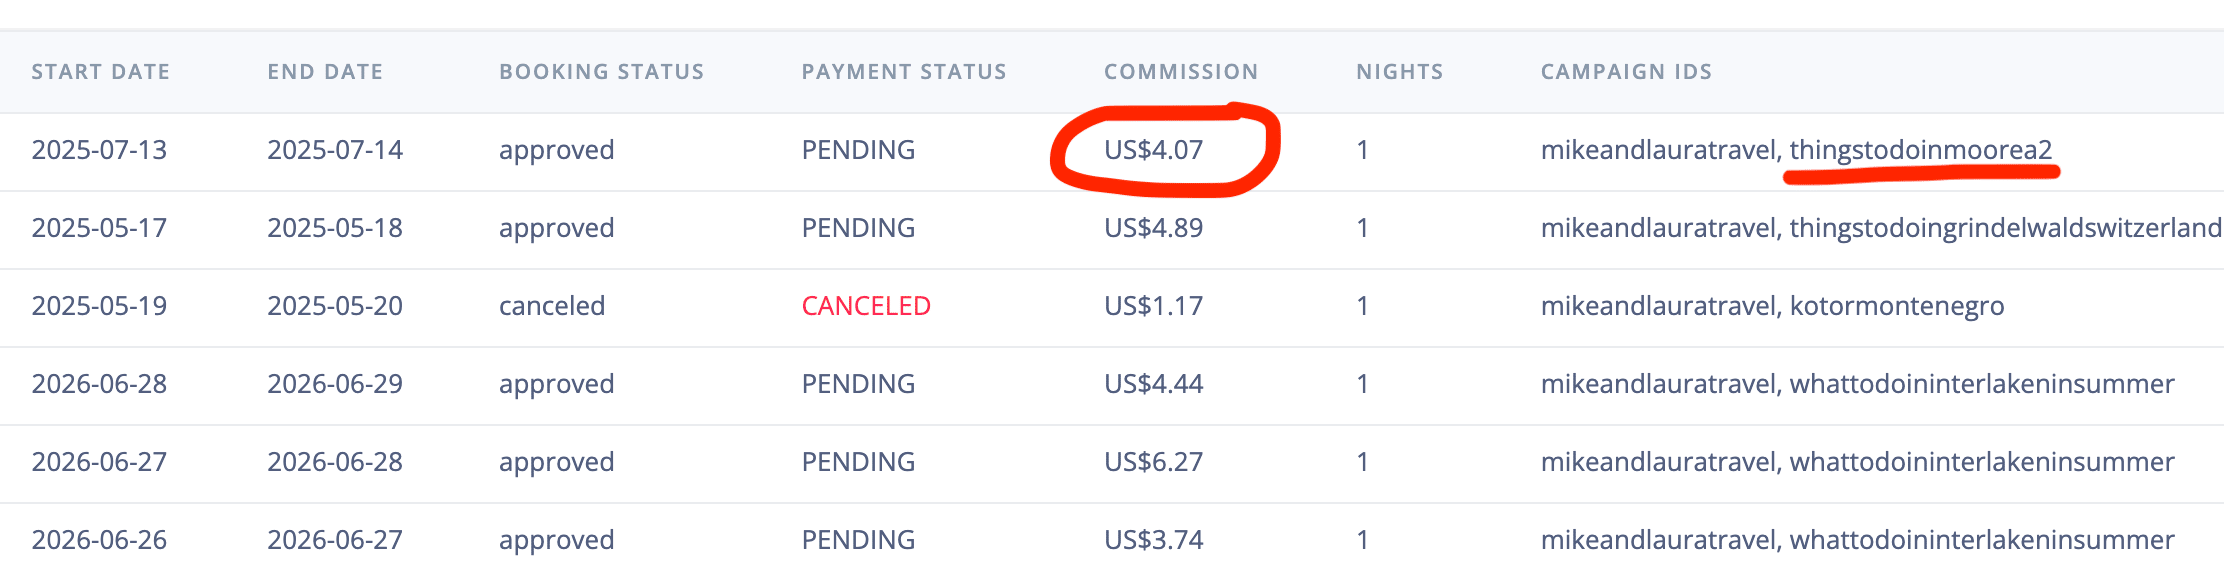Click the END DATE column header
Screen dimensions: 2224x580
[325, 72]
